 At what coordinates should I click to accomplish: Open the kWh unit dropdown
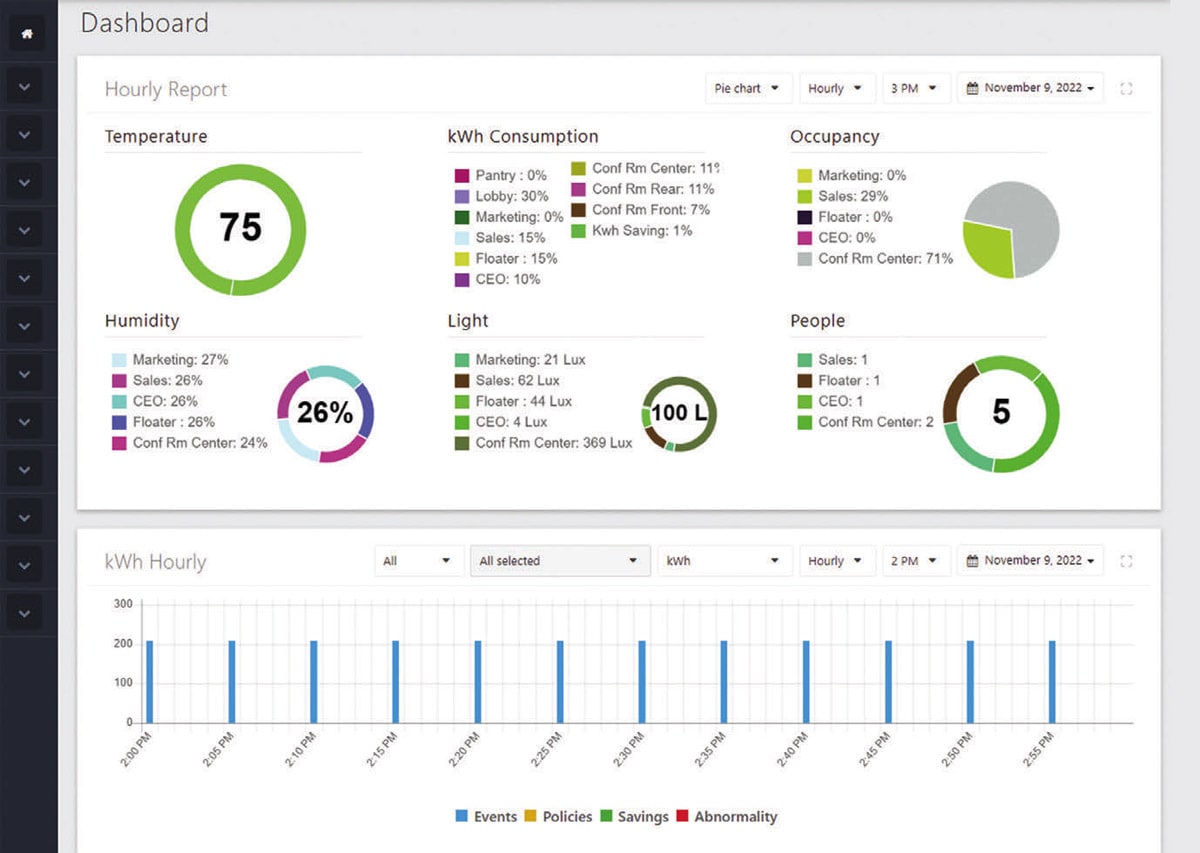pyautogui.click(x=724, y=561)
